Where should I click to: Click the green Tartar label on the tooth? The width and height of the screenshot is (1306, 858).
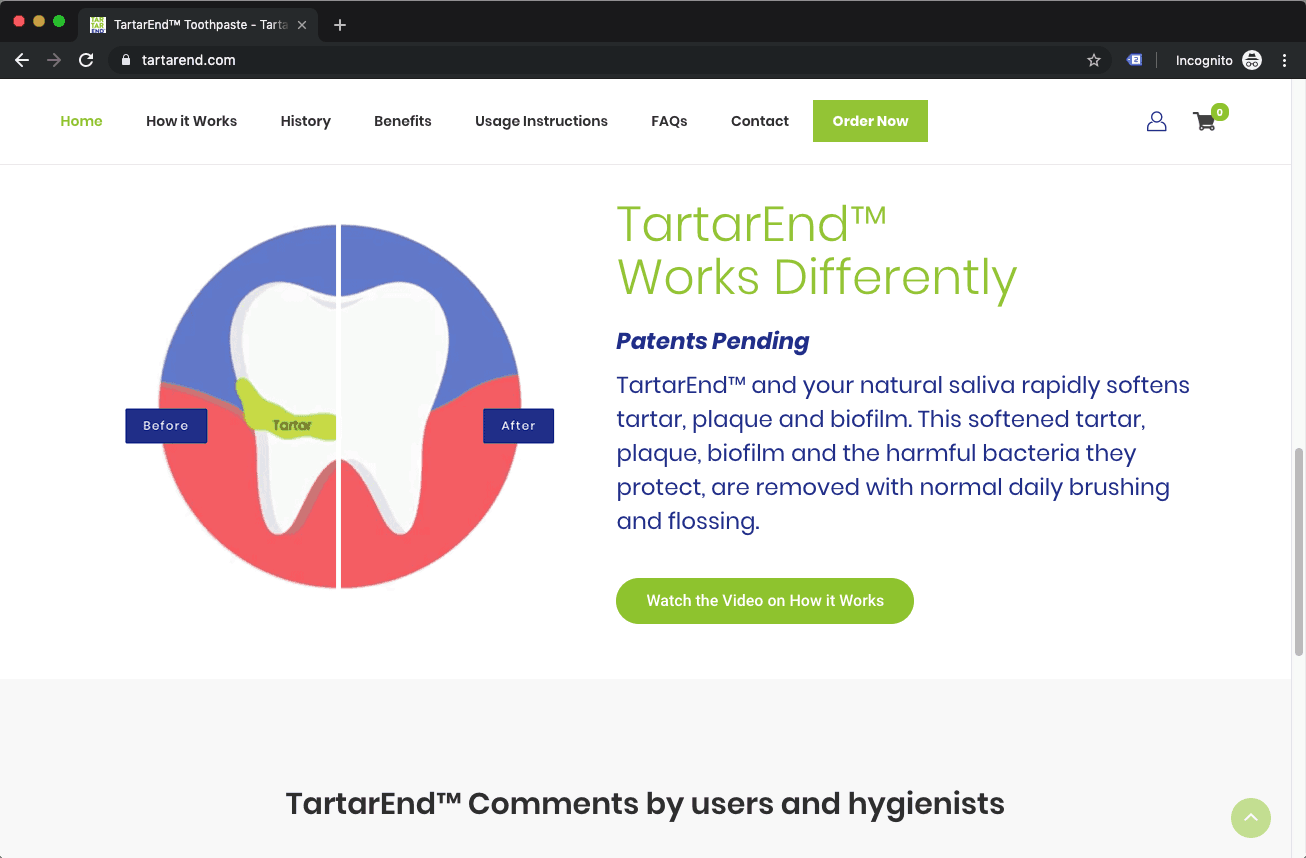(x=292, y=425)
